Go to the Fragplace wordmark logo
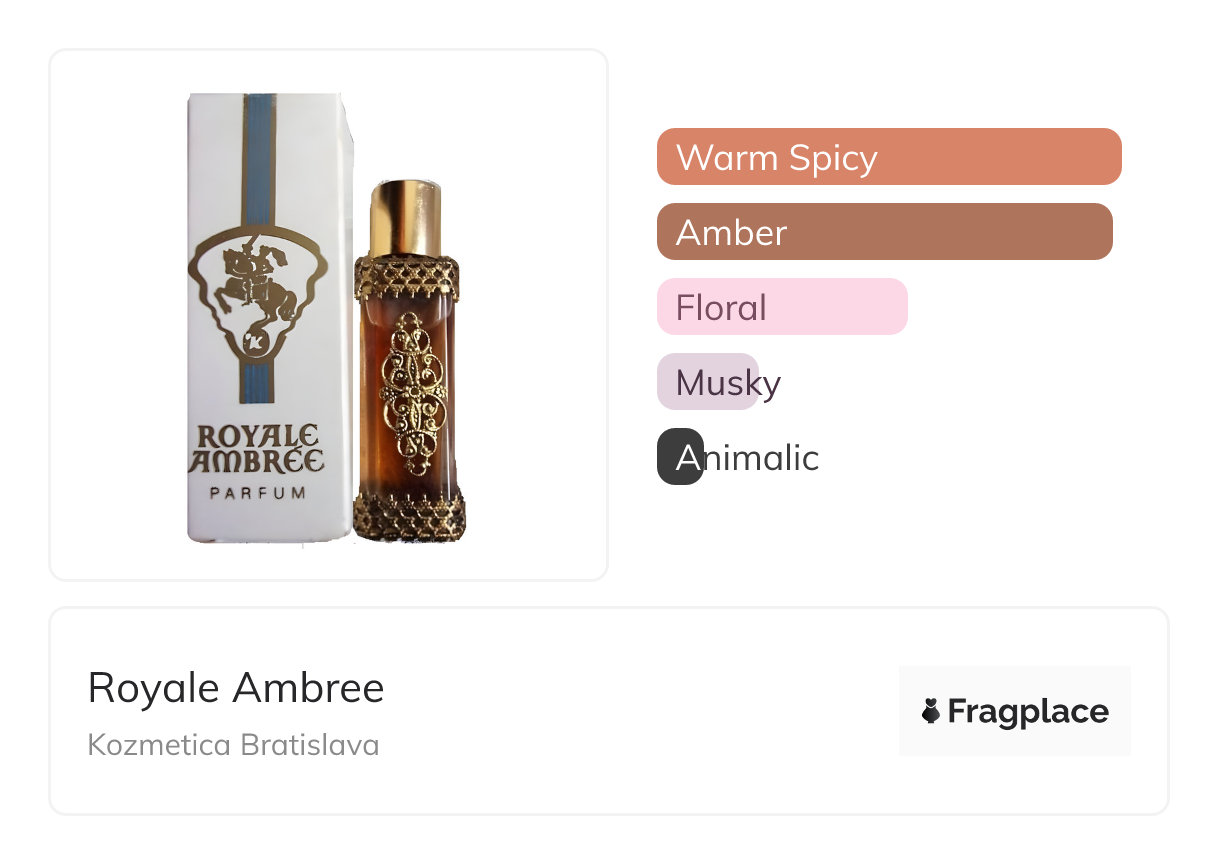The width and height of the screenshot is (1218, 864). 1027,711
